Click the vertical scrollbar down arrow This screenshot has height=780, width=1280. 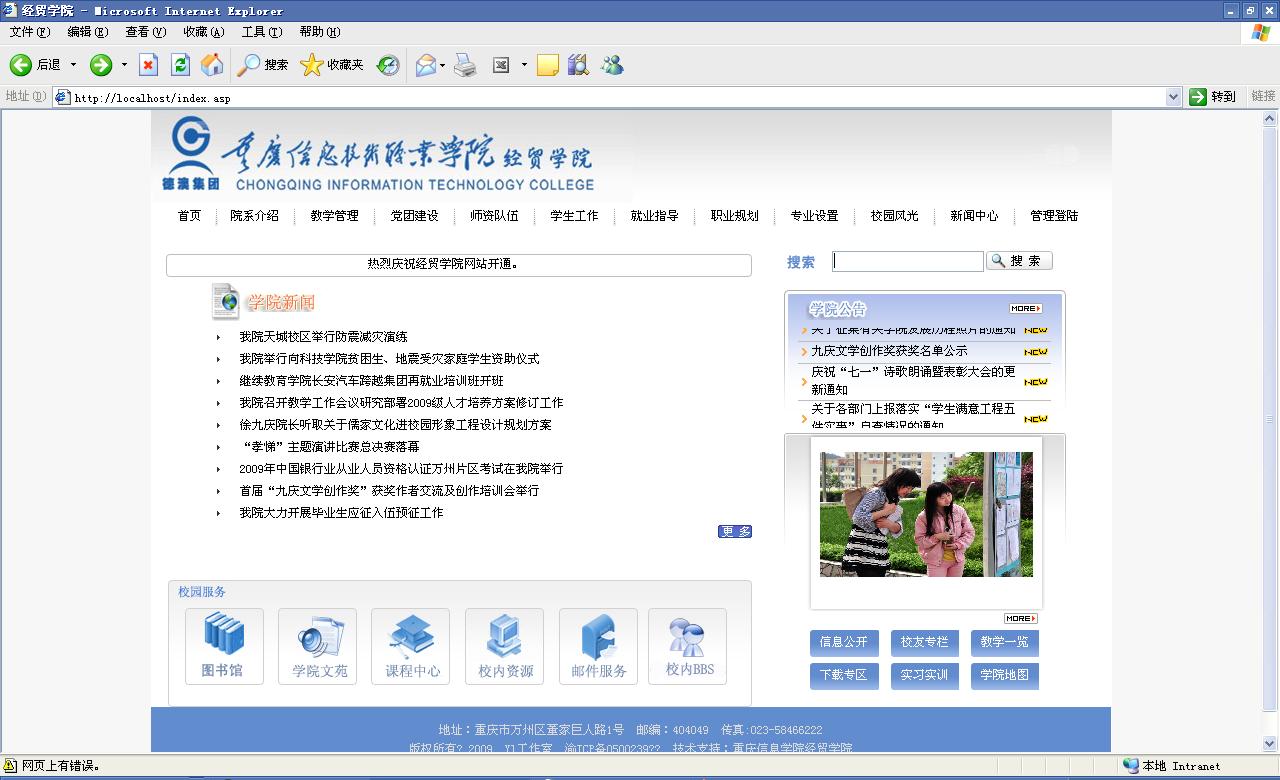pos(1271,744)
